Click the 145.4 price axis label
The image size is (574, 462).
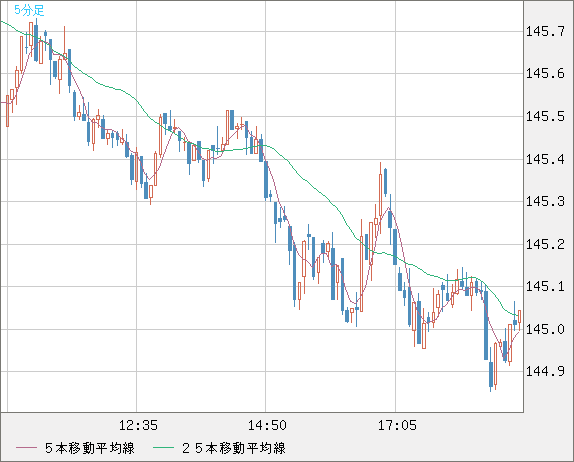[x=545, y=159]
